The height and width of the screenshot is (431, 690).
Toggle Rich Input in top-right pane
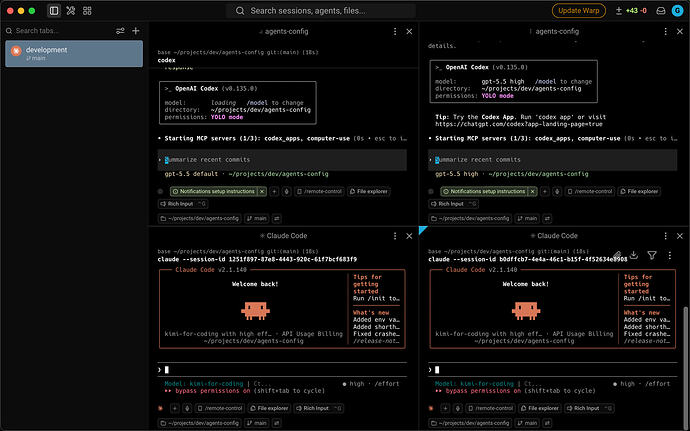(x=453, y=204)
